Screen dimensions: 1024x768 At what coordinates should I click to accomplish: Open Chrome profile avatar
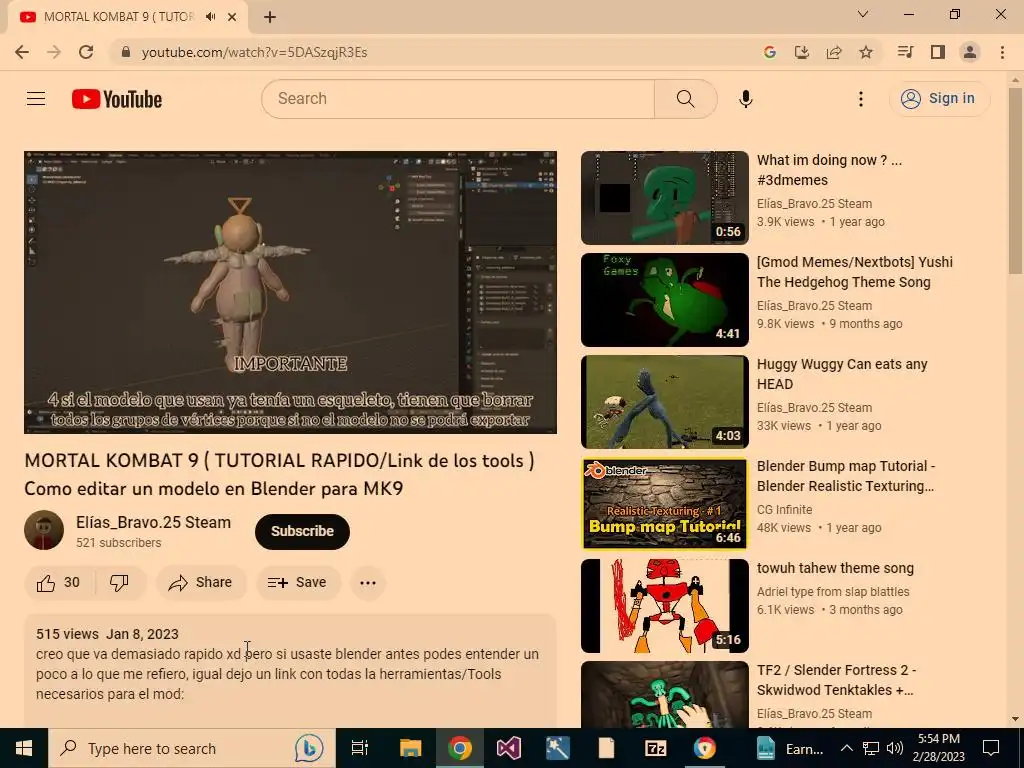point(970,52)
